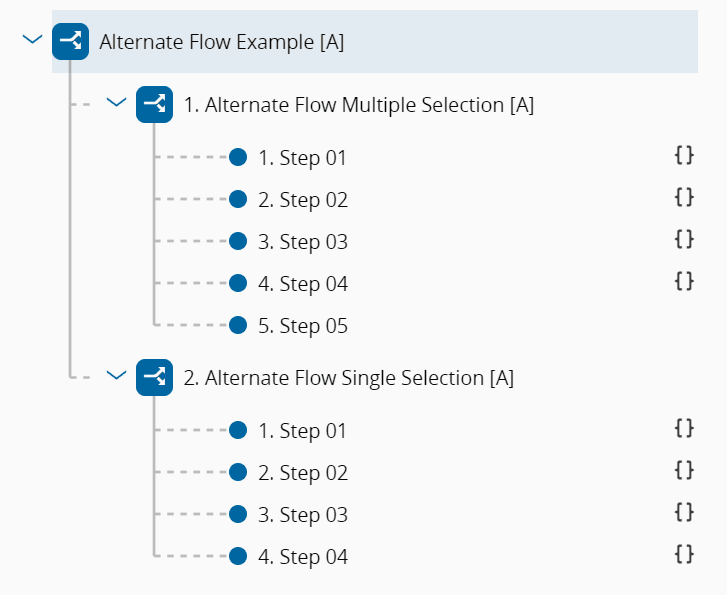This screenshot has width=727, height=595.
Task: Click the Single Selection alternate flow icon
Action: point(155,377)
